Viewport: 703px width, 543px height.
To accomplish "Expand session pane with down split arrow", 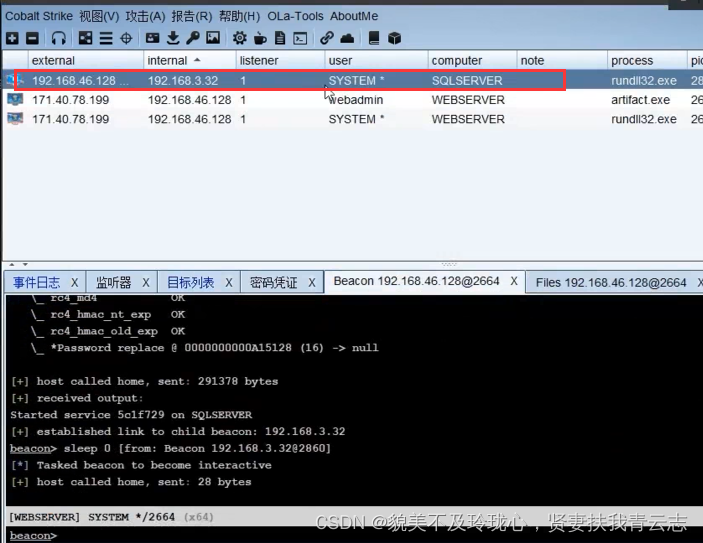I will (x=25, y=265).
